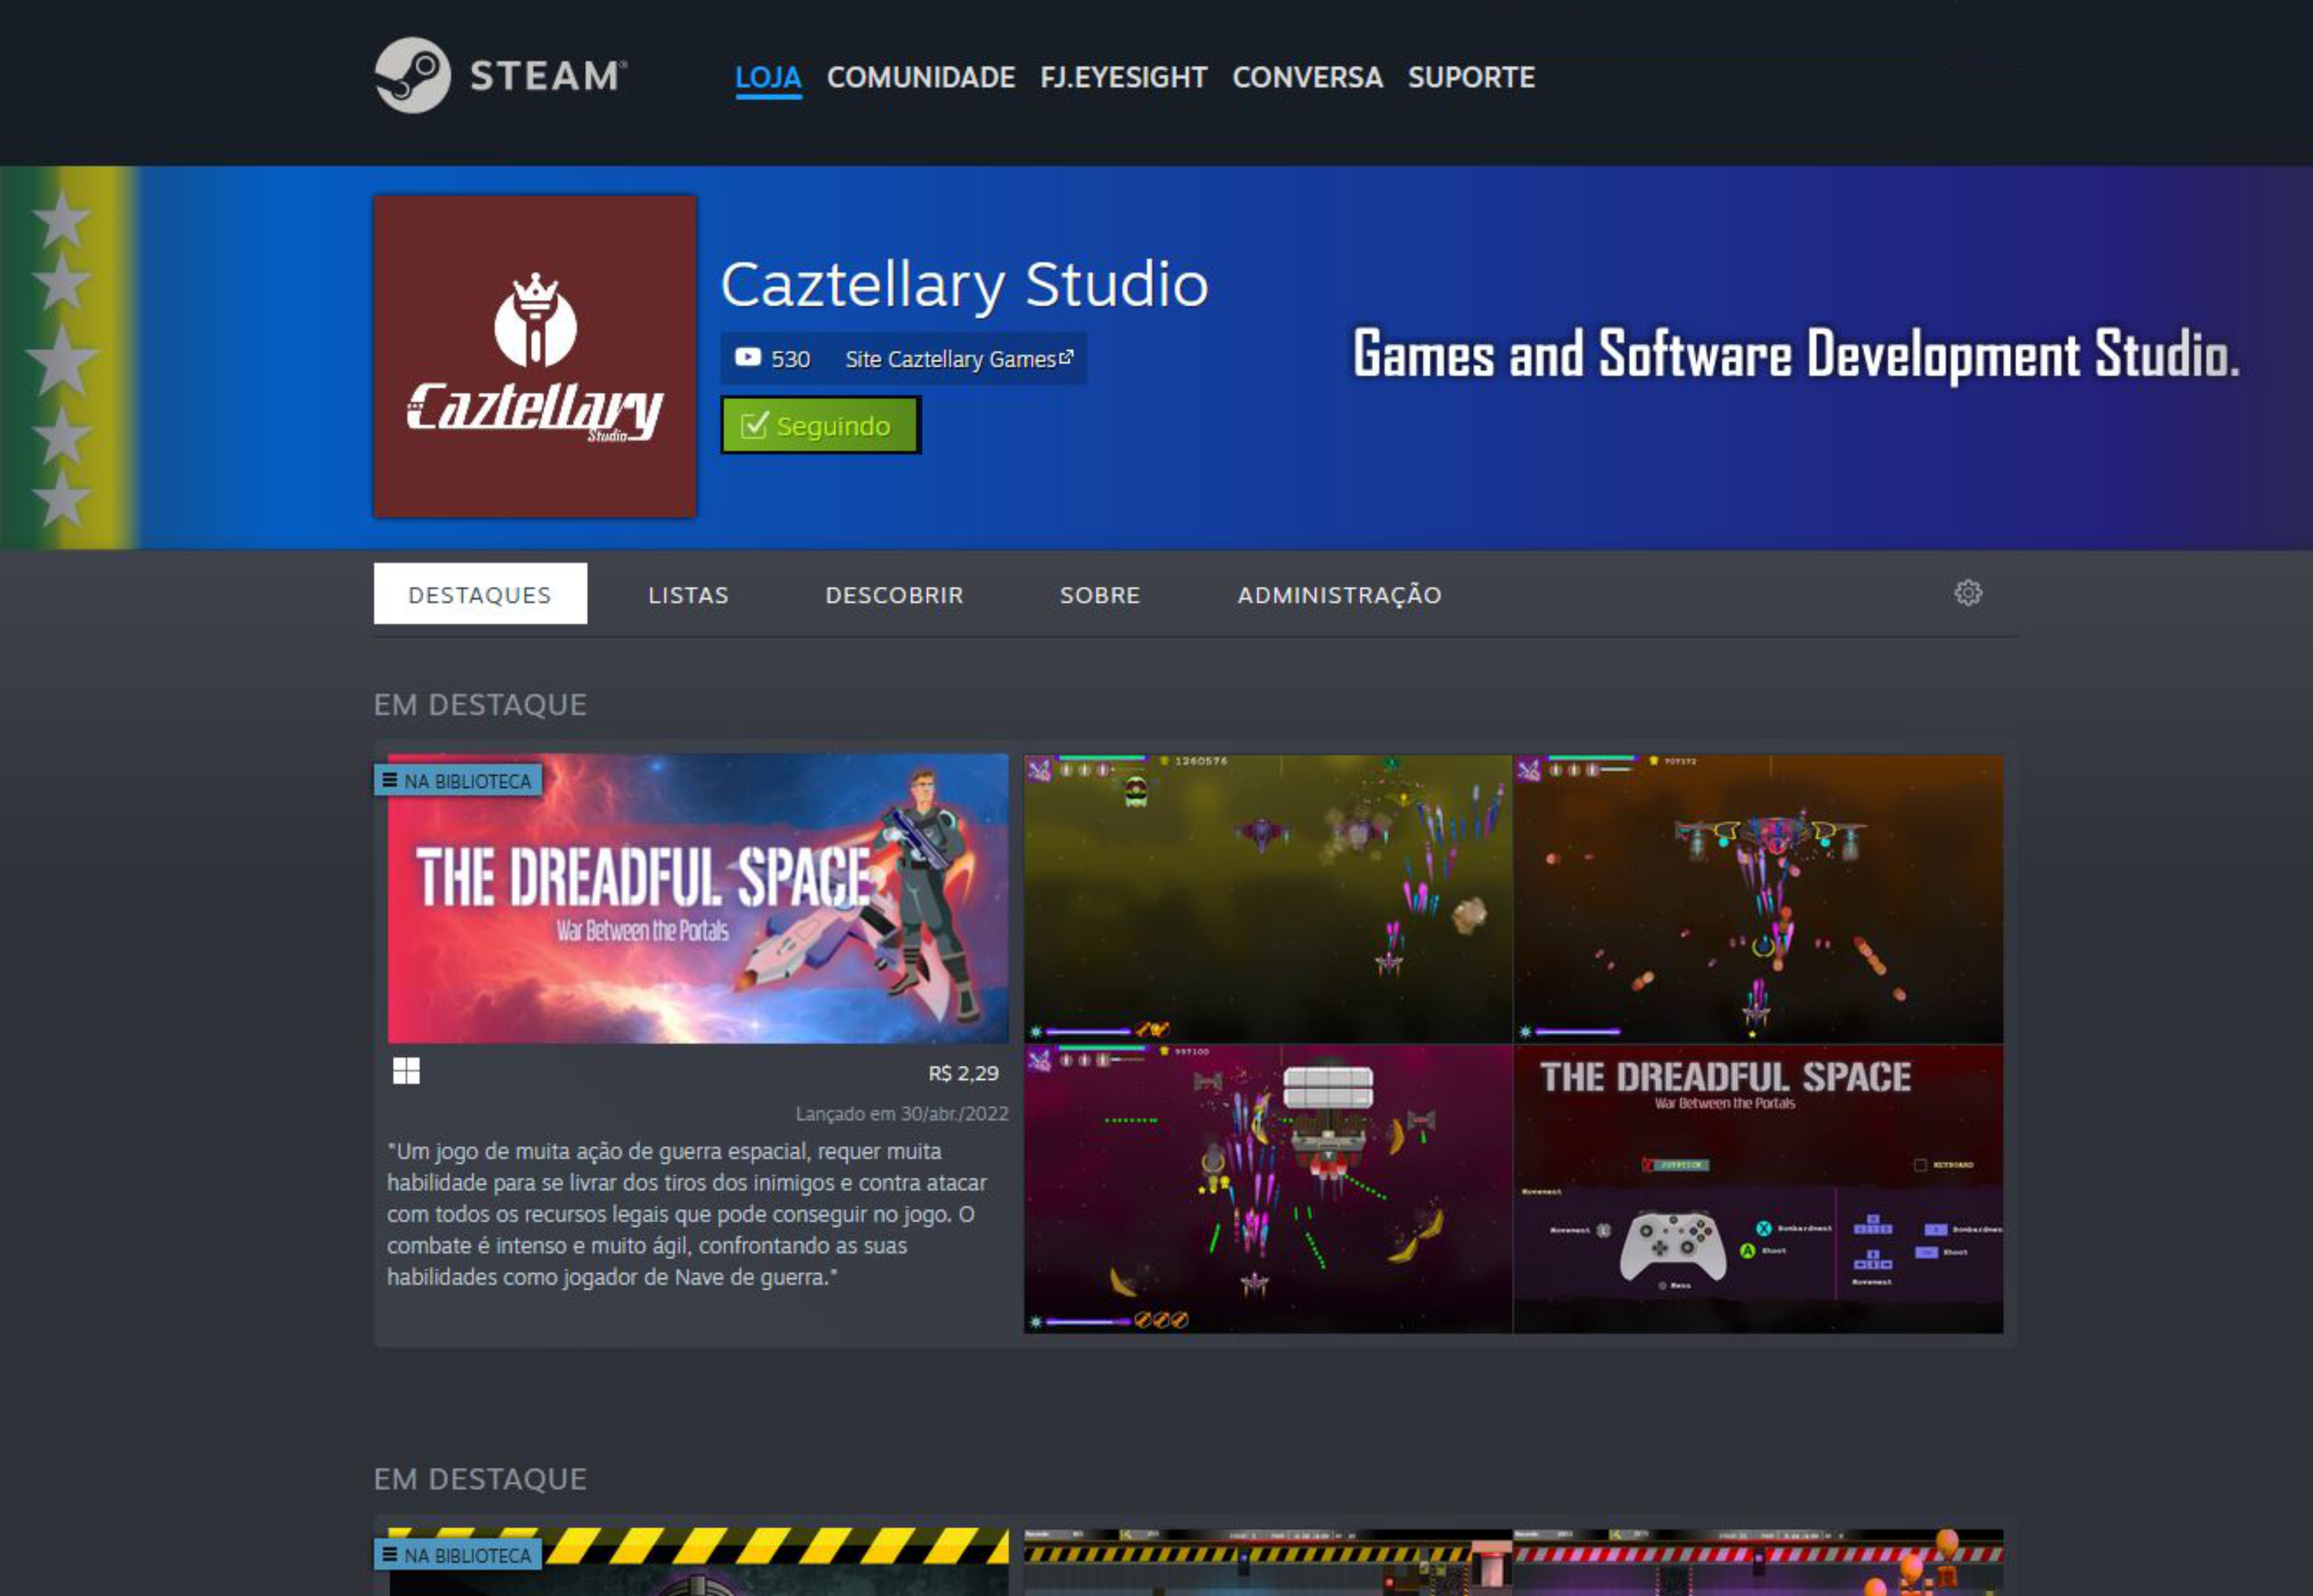Switch to the LISTAS tab
Viewport: 2313px width, 1596px height.
688,595
